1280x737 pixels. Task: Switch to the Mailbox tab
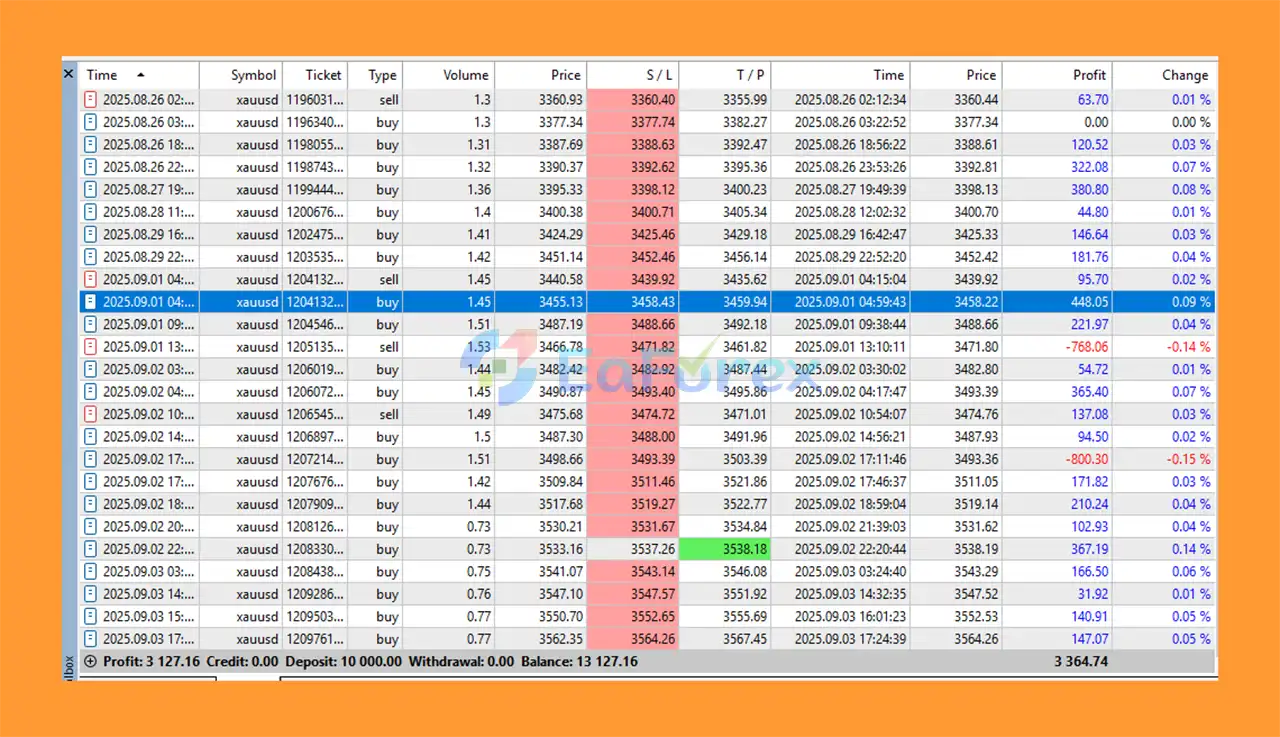(x=68, y=662)
